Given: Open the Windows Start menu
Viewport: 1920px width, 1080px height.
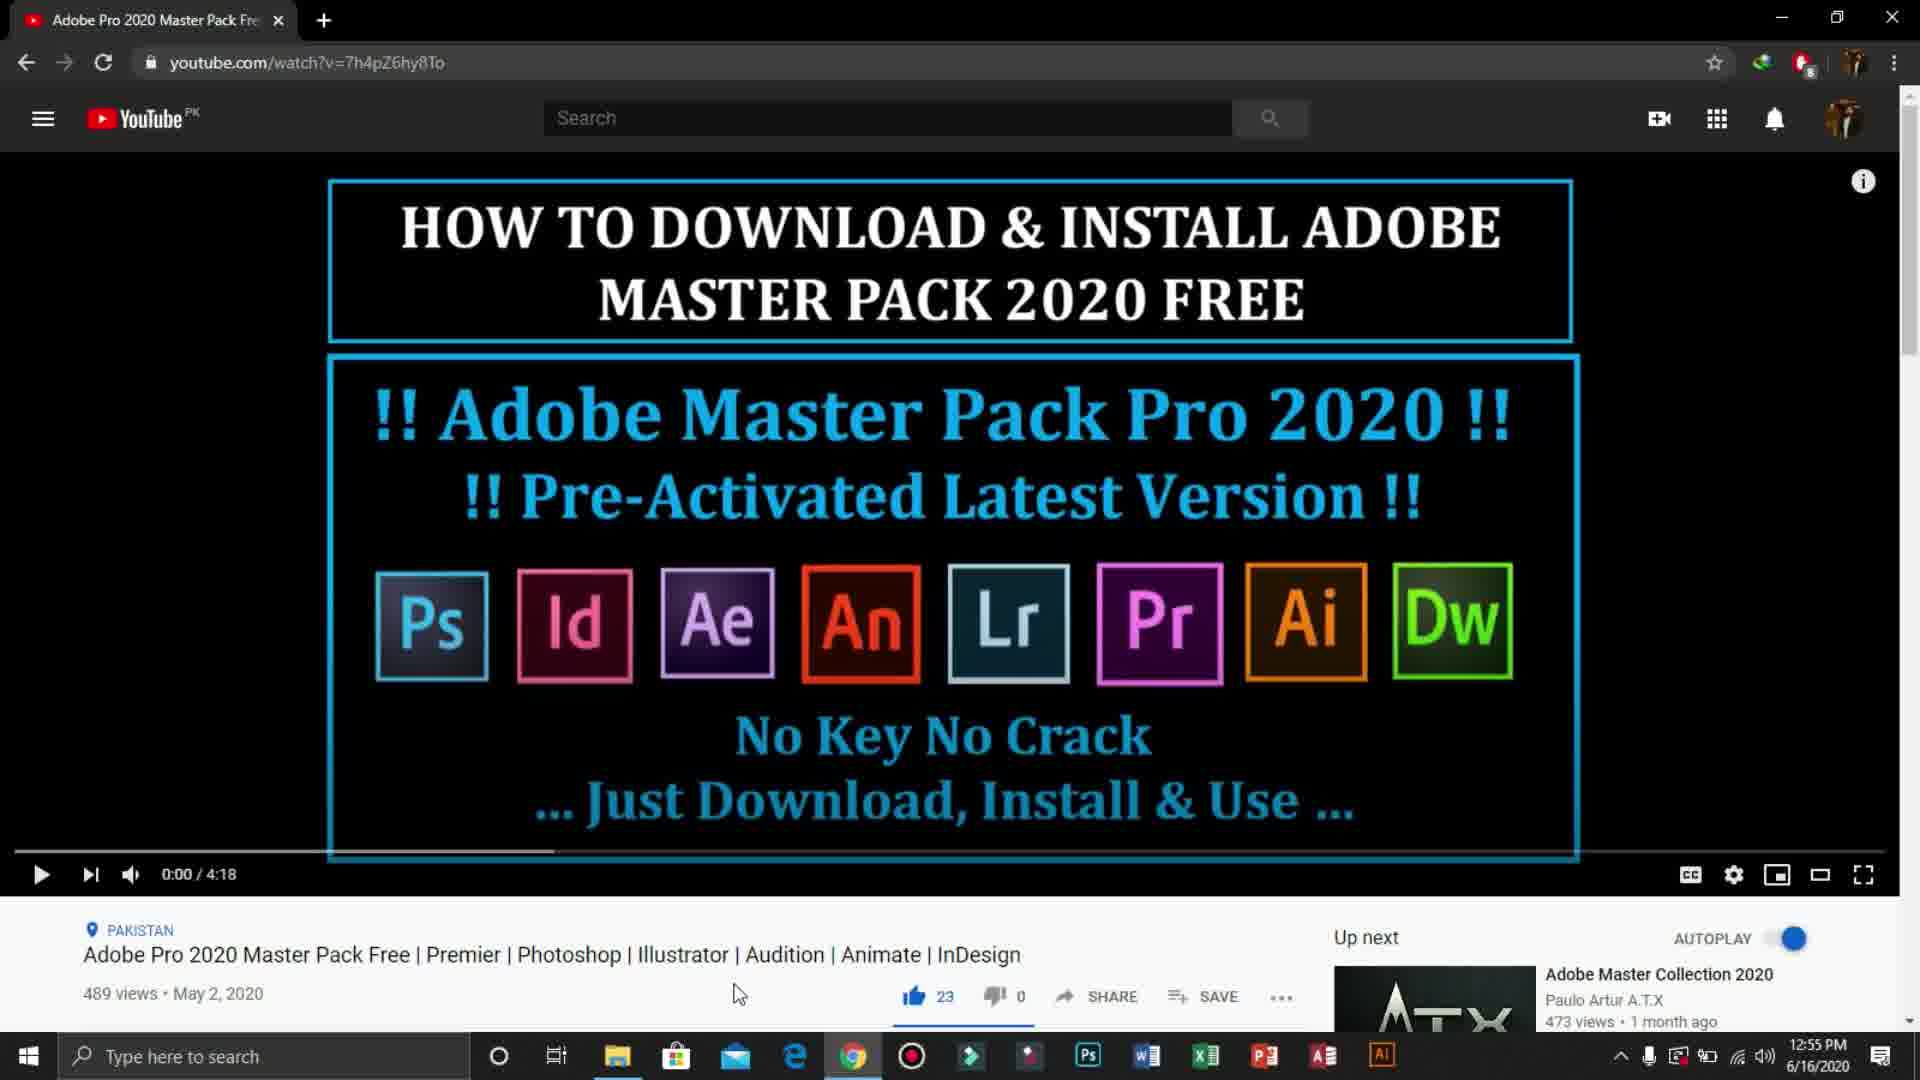Looking at the screenshot, I should click(28, 1056).
